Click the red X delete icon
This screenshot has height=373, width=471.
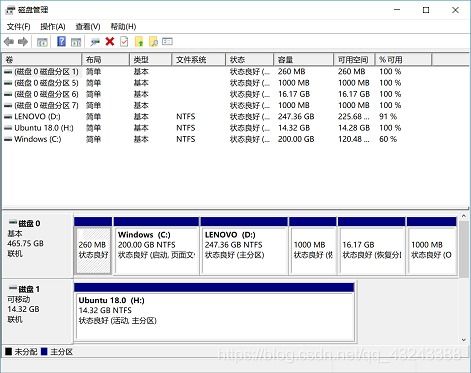[x=110, y=41]
